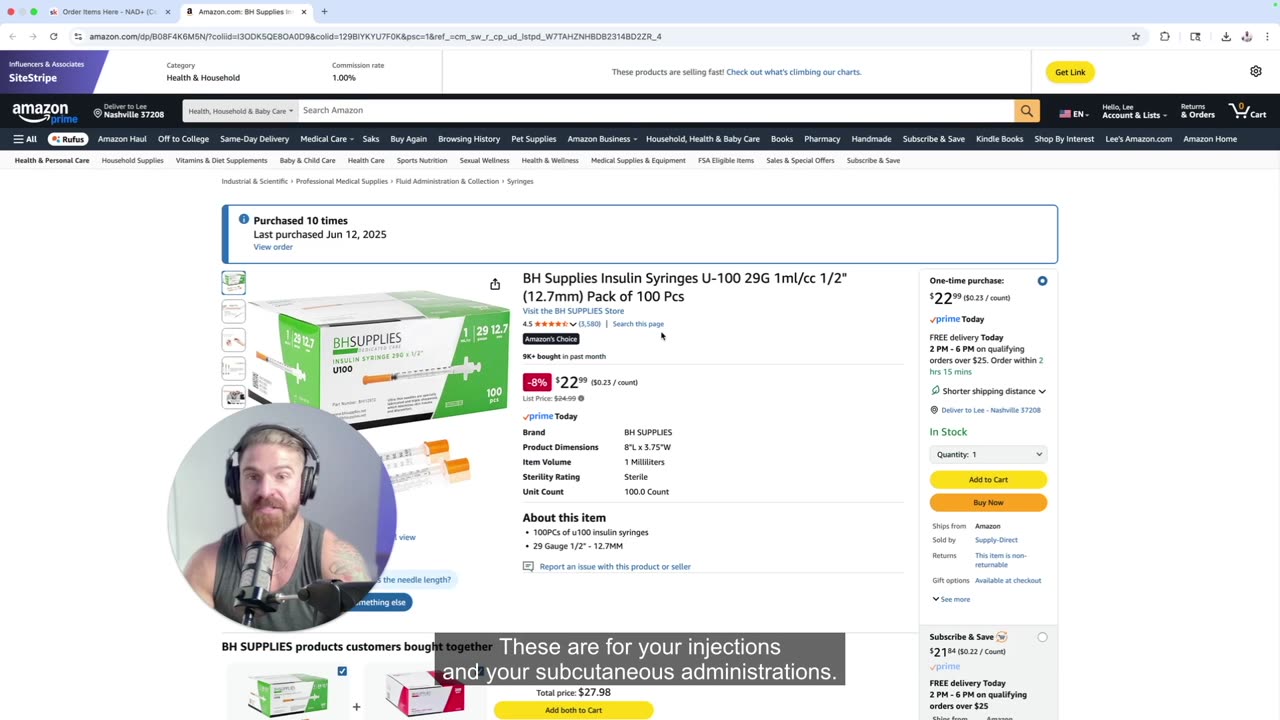
Task: Click the browser back arrow
Action: [12, 36]
